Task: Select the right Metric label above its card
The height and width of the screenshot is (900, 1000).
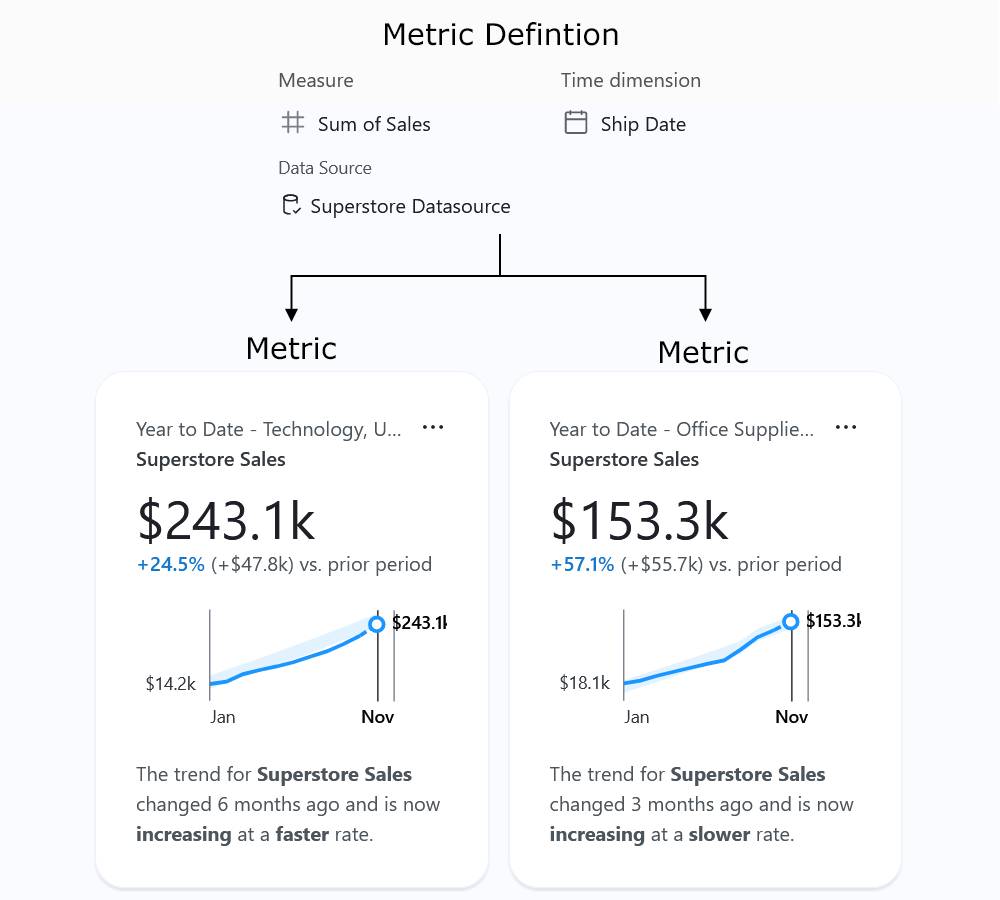Action: (704, 352)
